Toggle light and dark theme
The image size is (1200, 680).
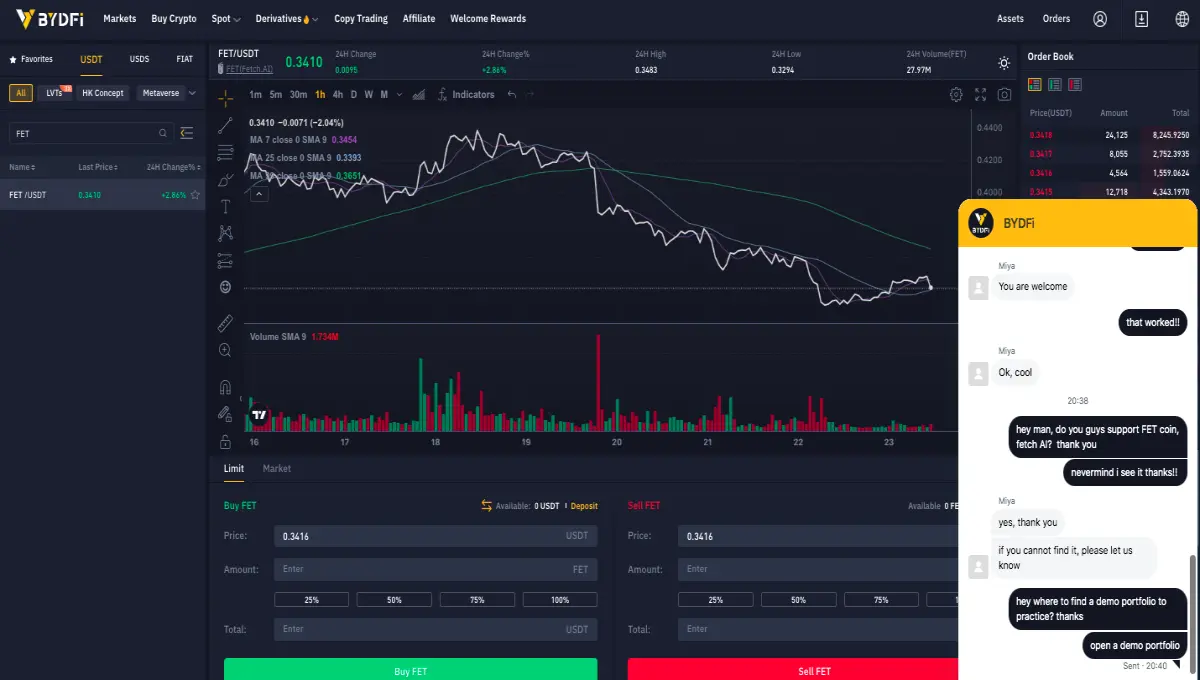point(1004,63)
